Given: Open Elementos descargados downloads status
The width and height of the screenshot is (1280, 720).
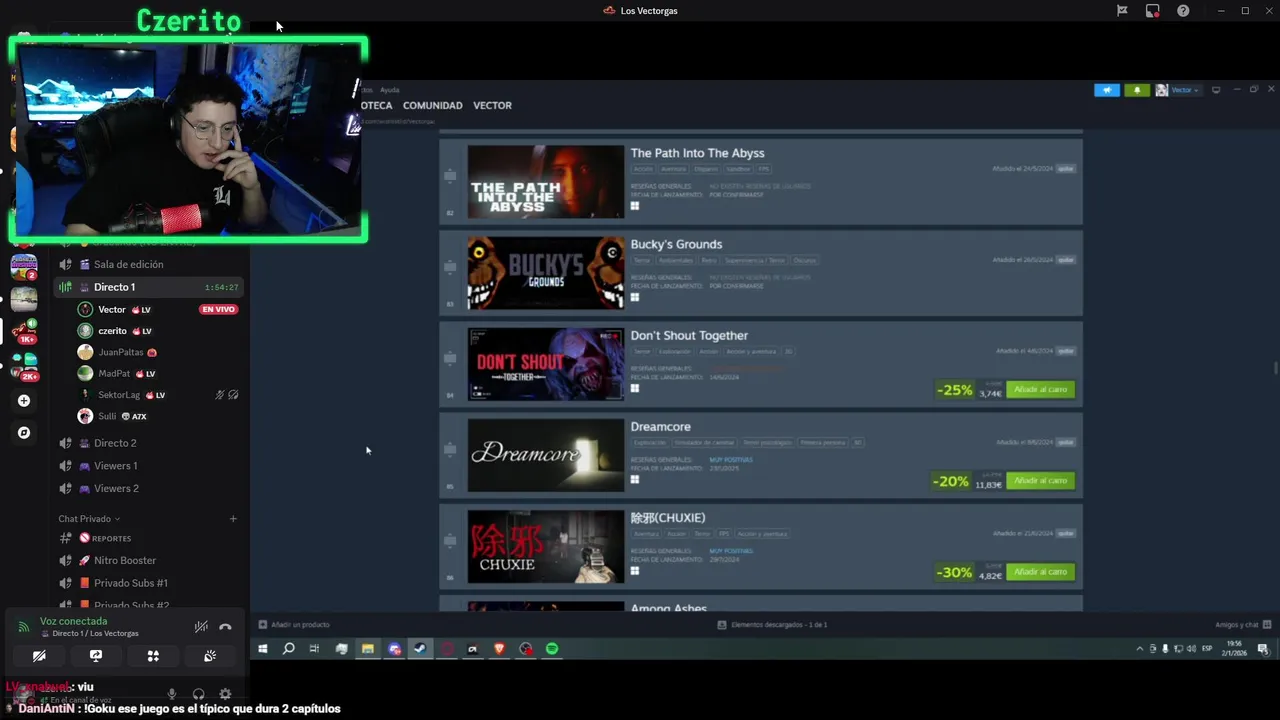Looking at the screenshot, I should point(773,625).
